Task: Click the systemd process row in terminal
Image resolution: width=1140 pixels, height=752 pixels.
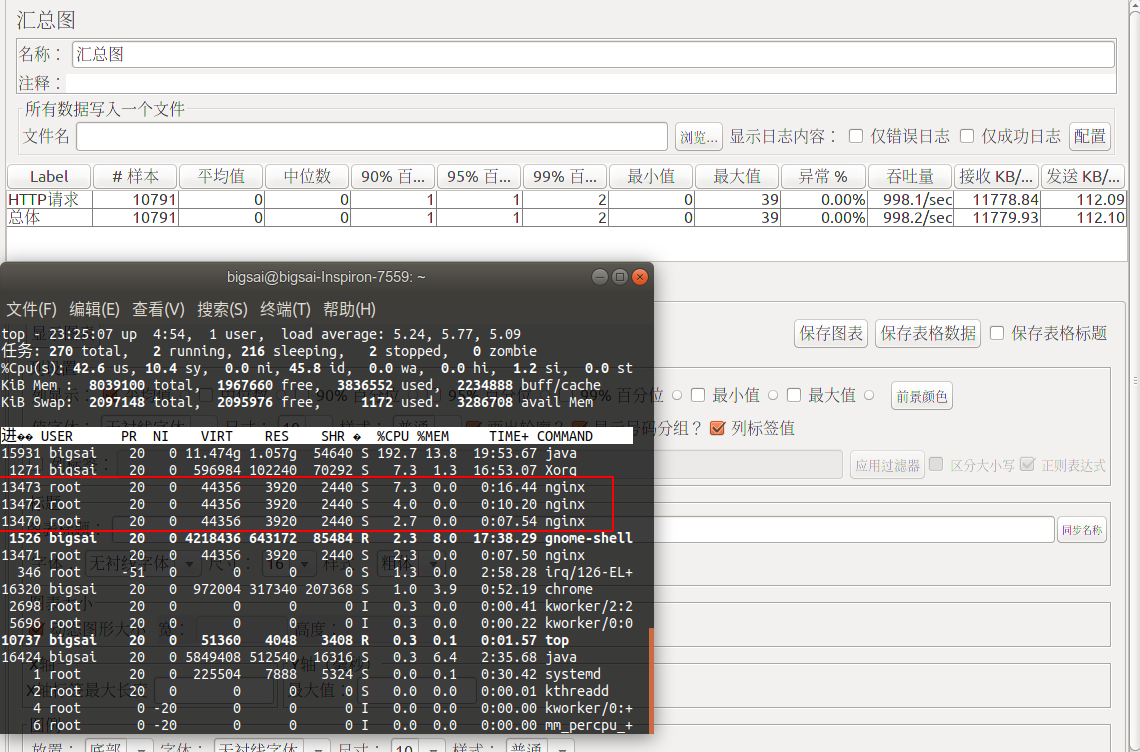Action: (317, 674)
